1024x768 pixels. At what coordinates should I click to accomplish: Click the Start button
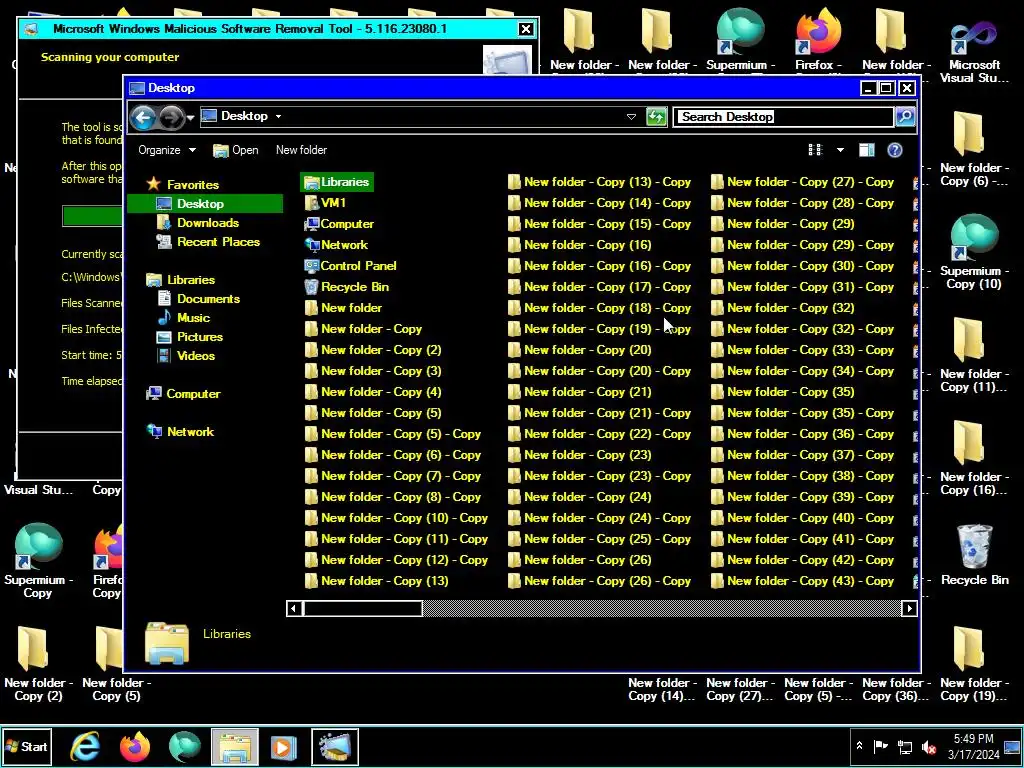26,746
